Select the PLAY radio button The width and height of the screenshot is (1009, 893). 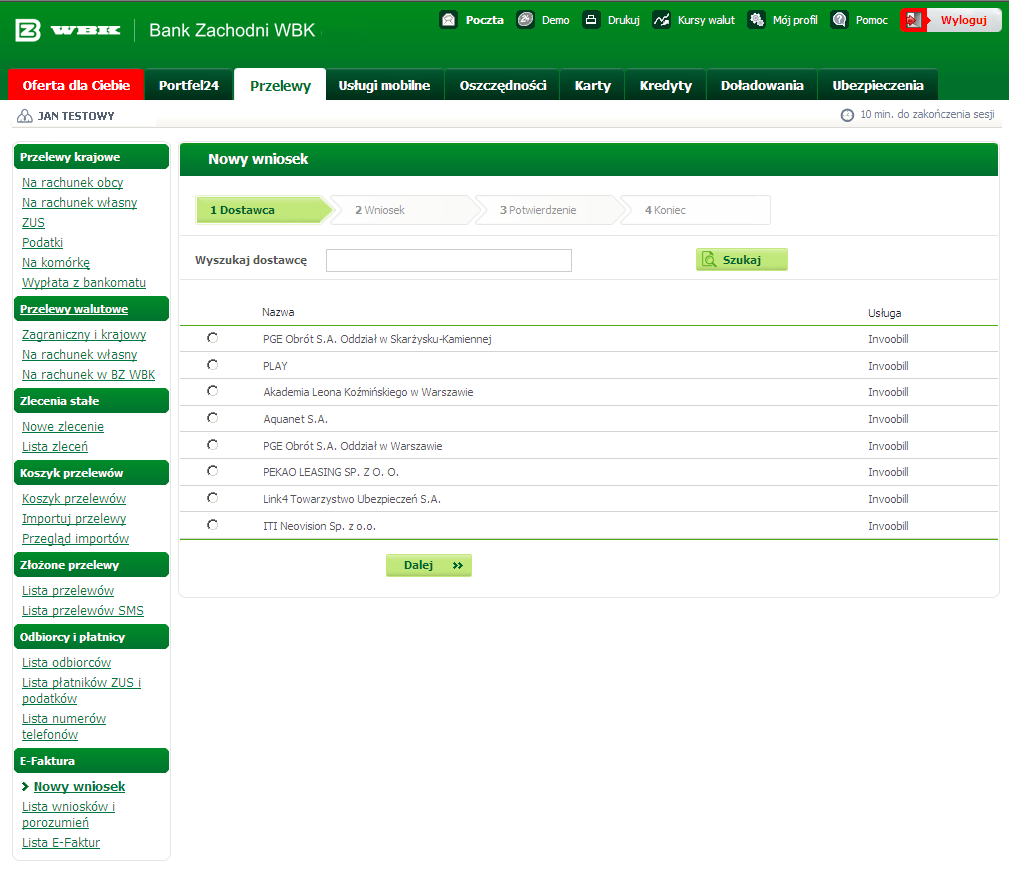(x=212, y=365)
